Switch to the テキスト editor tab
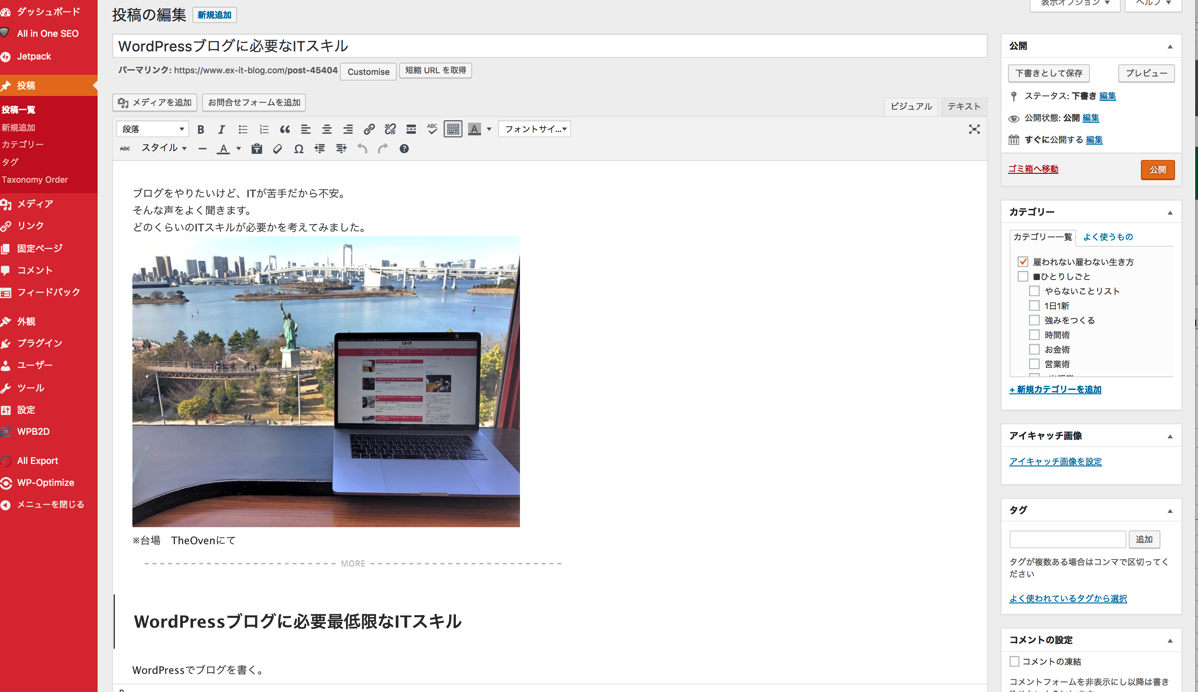The image size is (1198, 692). click(963, 106)
